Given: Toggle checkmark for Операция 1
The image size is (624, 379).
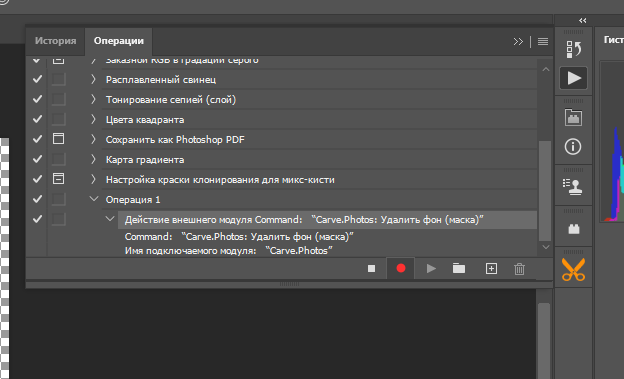Looking at the screenshot, I should point(37,199).
